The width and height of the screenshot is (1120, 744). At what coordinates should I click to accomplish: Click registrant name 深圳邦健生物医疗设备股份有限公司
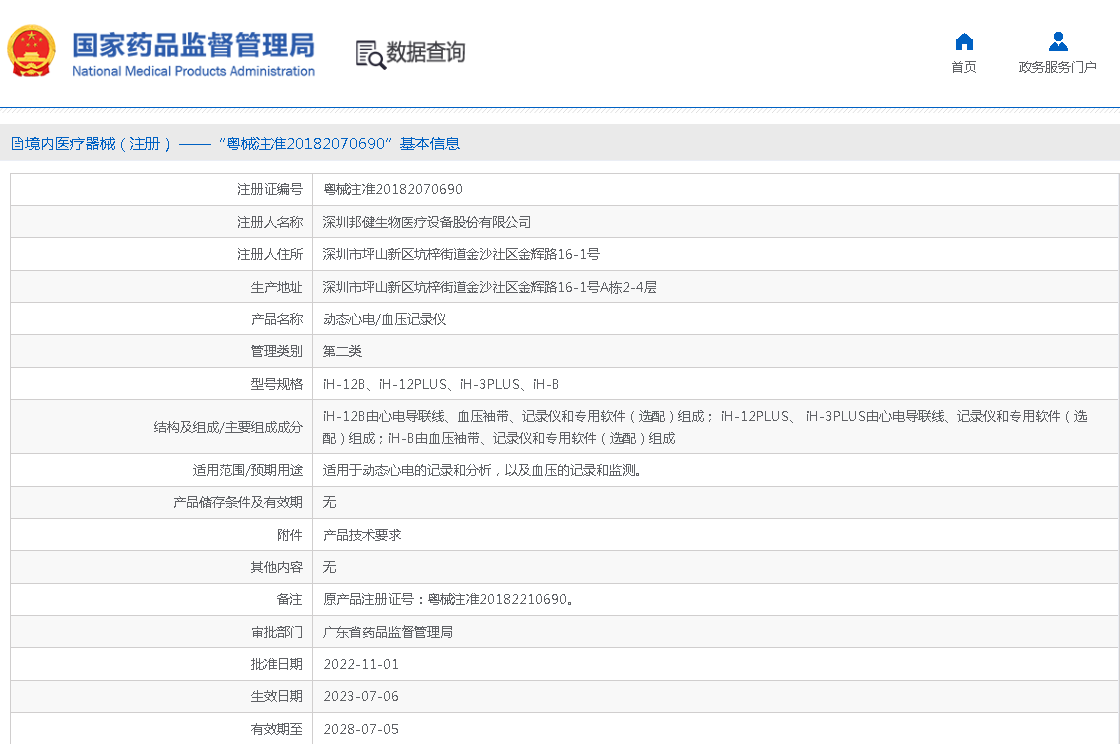[427, 222]
